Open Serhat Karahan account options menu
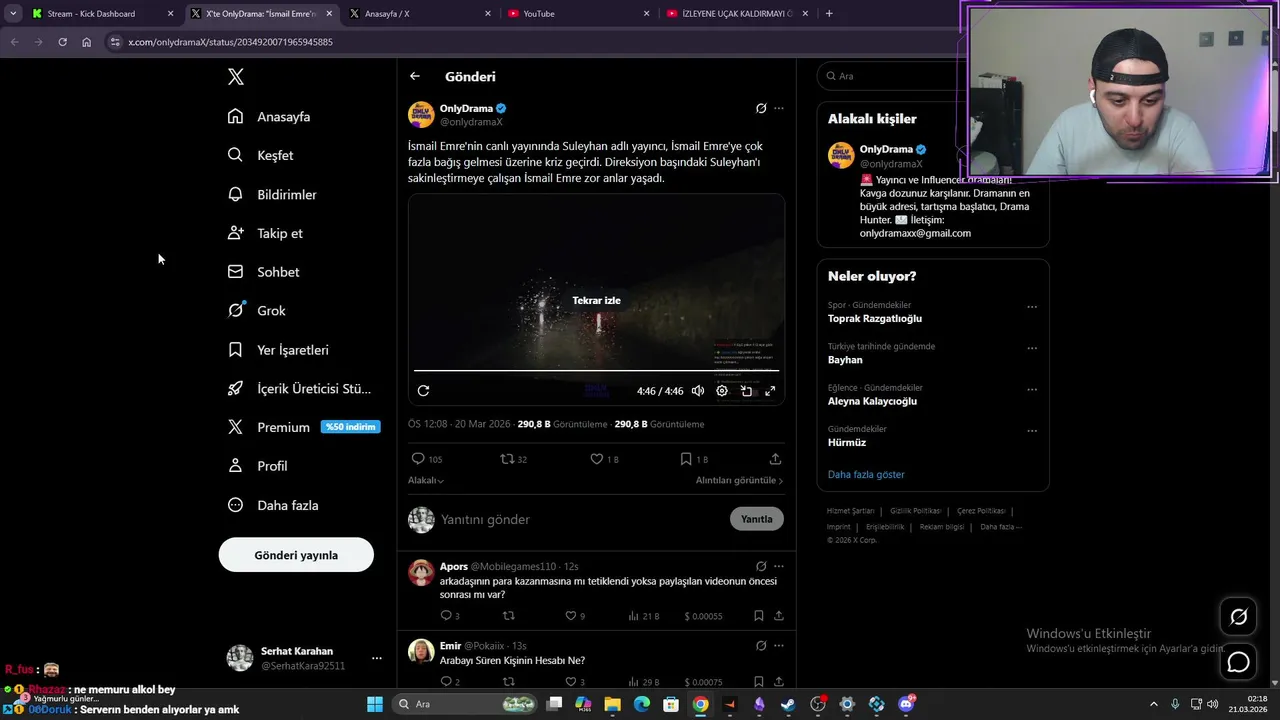 (377, 658)
